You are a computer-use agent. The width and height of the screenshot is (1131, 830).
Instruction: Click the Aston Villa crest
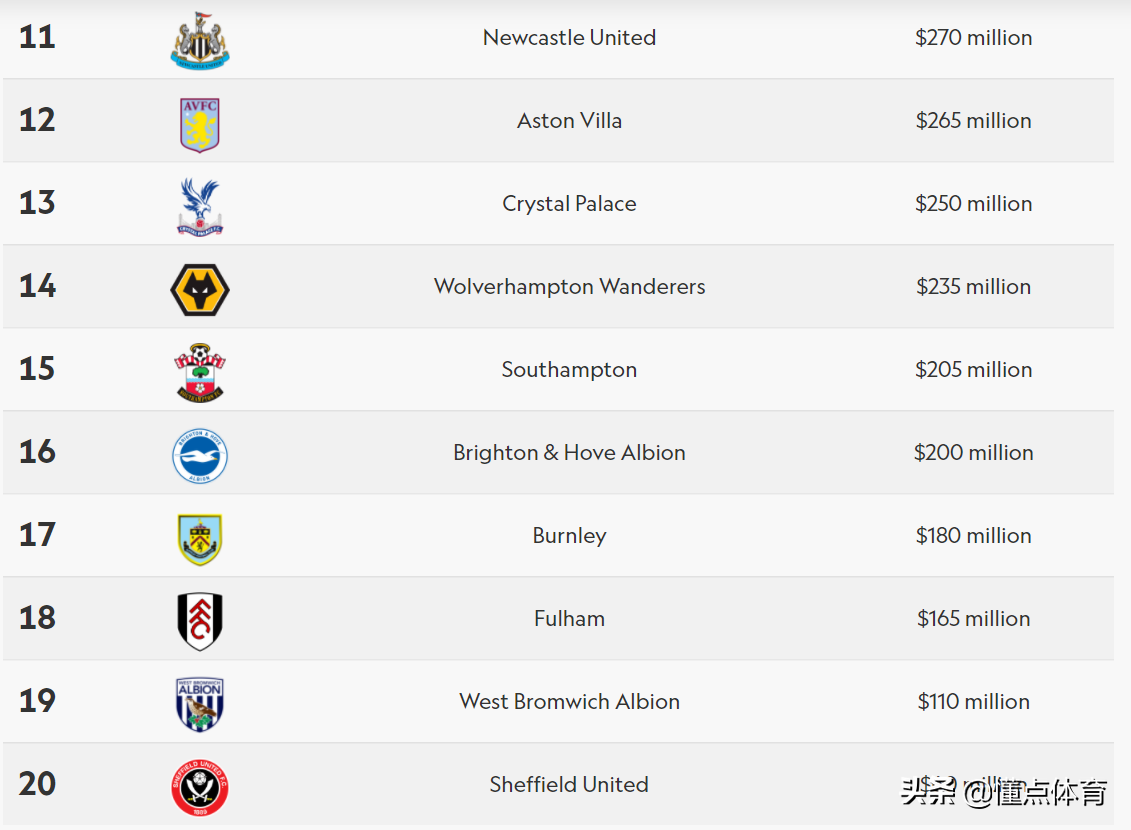200,125
